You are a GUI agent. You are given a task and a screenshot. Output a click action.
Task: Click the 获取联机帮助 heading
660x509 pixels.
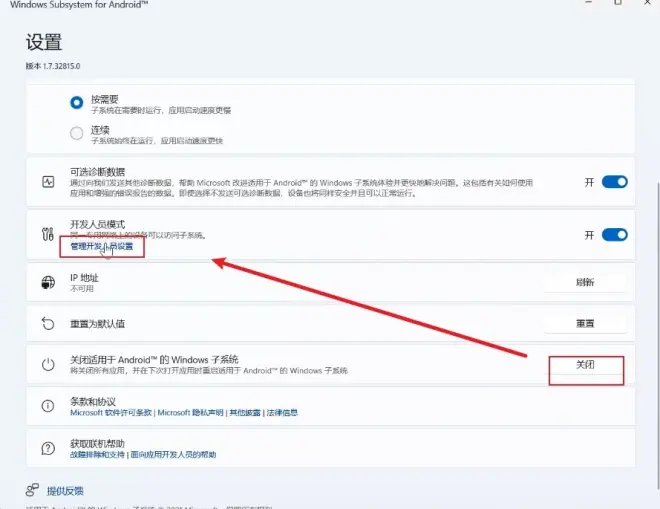97,444
